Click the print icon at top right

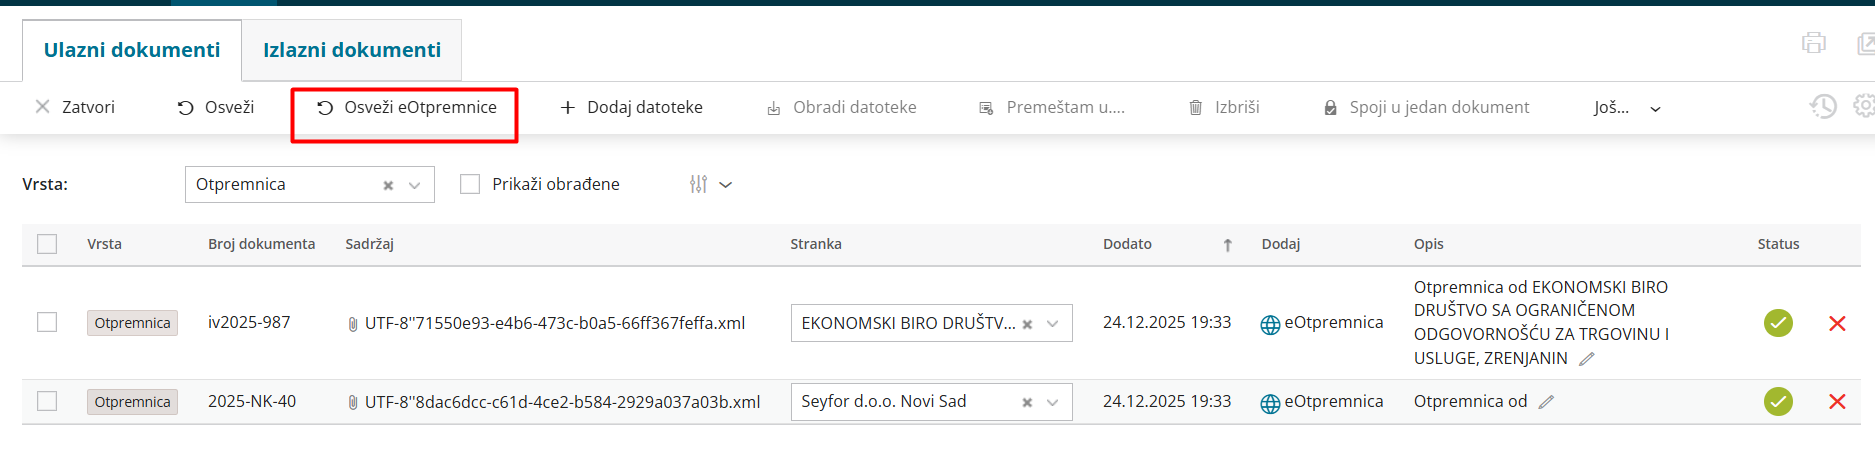[x=1813, y=43]
